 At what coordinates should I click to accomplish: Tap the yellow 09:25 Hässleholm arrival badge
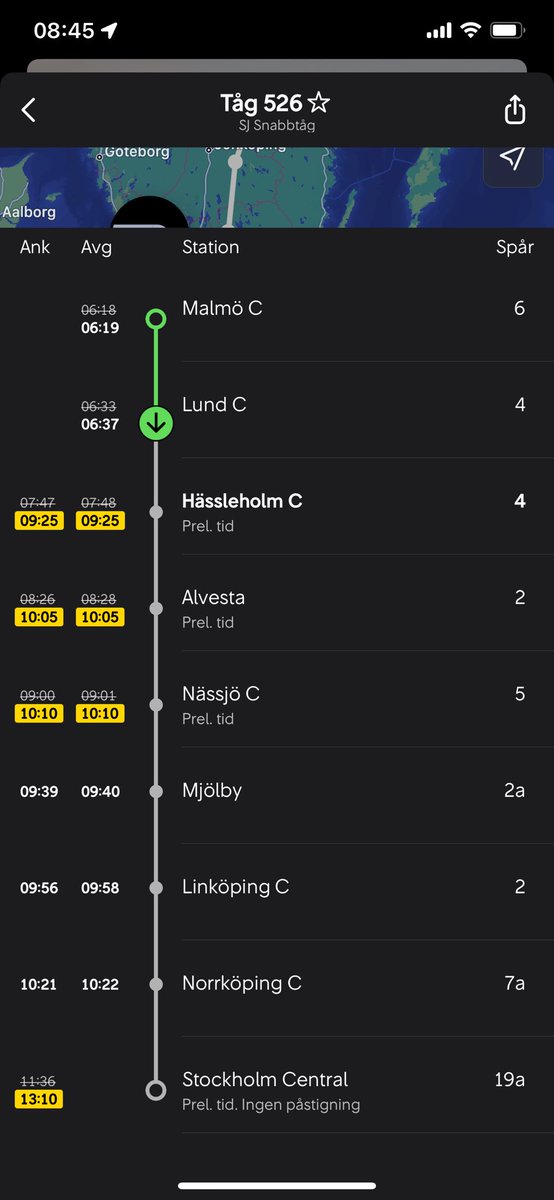(x=38, y=521)
